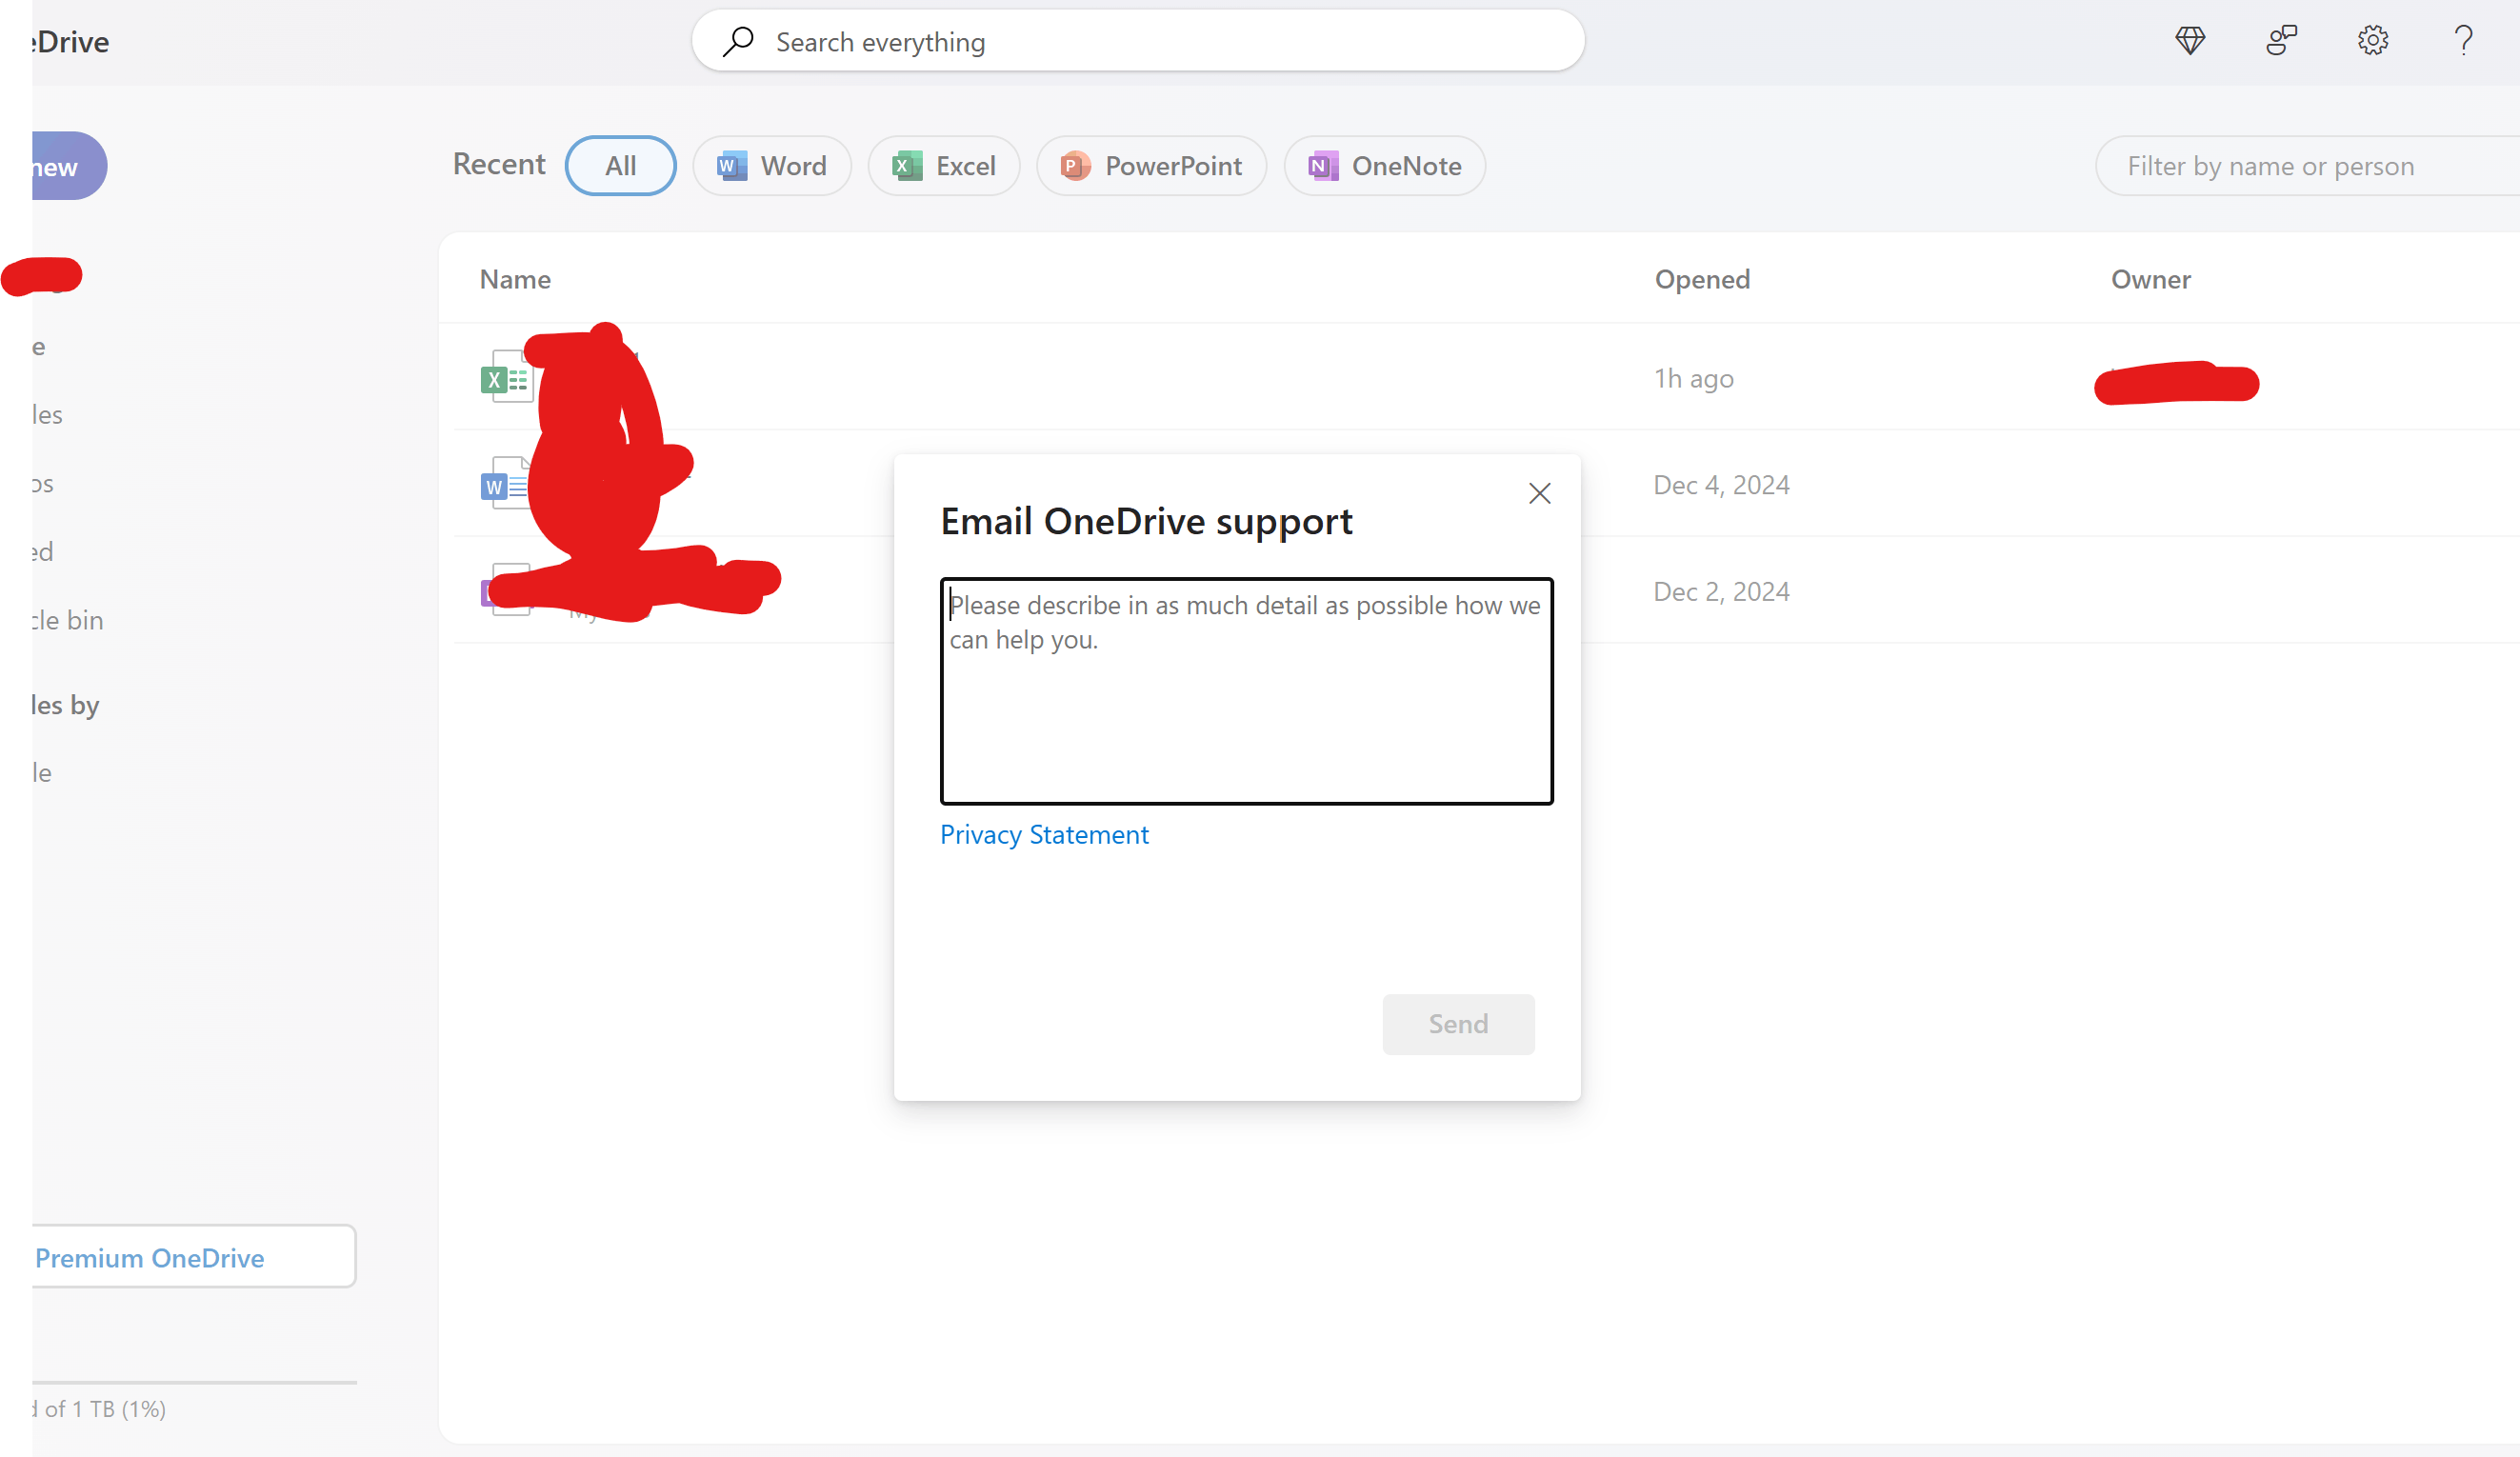Open the premium diamond icon in header
The image size is (2520, 1457).
[2190, 41]
